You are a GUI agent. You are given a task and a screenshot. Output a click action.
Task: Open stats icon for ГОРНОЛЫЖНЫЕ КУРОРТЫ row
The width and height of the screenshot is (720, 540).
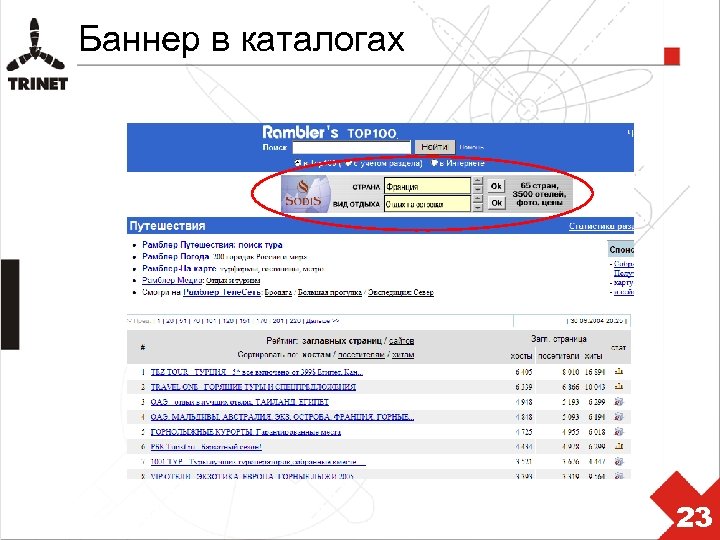[619, 432]
